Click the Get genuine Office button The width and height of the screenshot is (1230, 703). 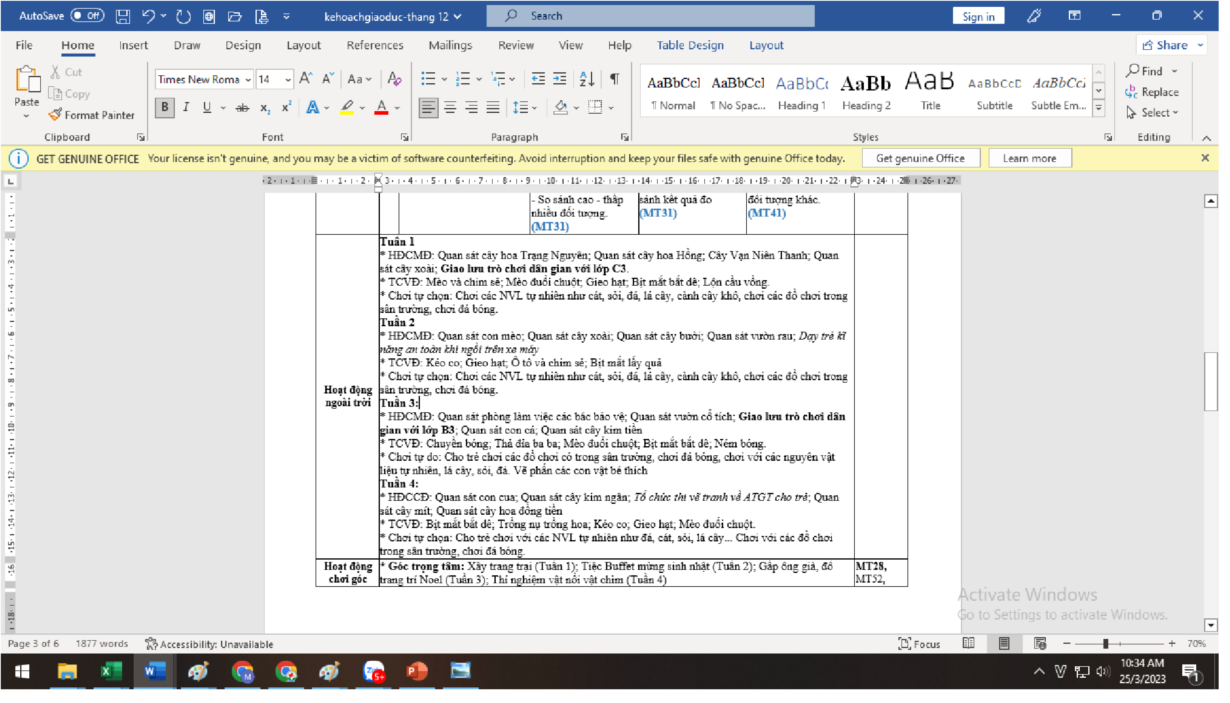click(x=920, y=158)
